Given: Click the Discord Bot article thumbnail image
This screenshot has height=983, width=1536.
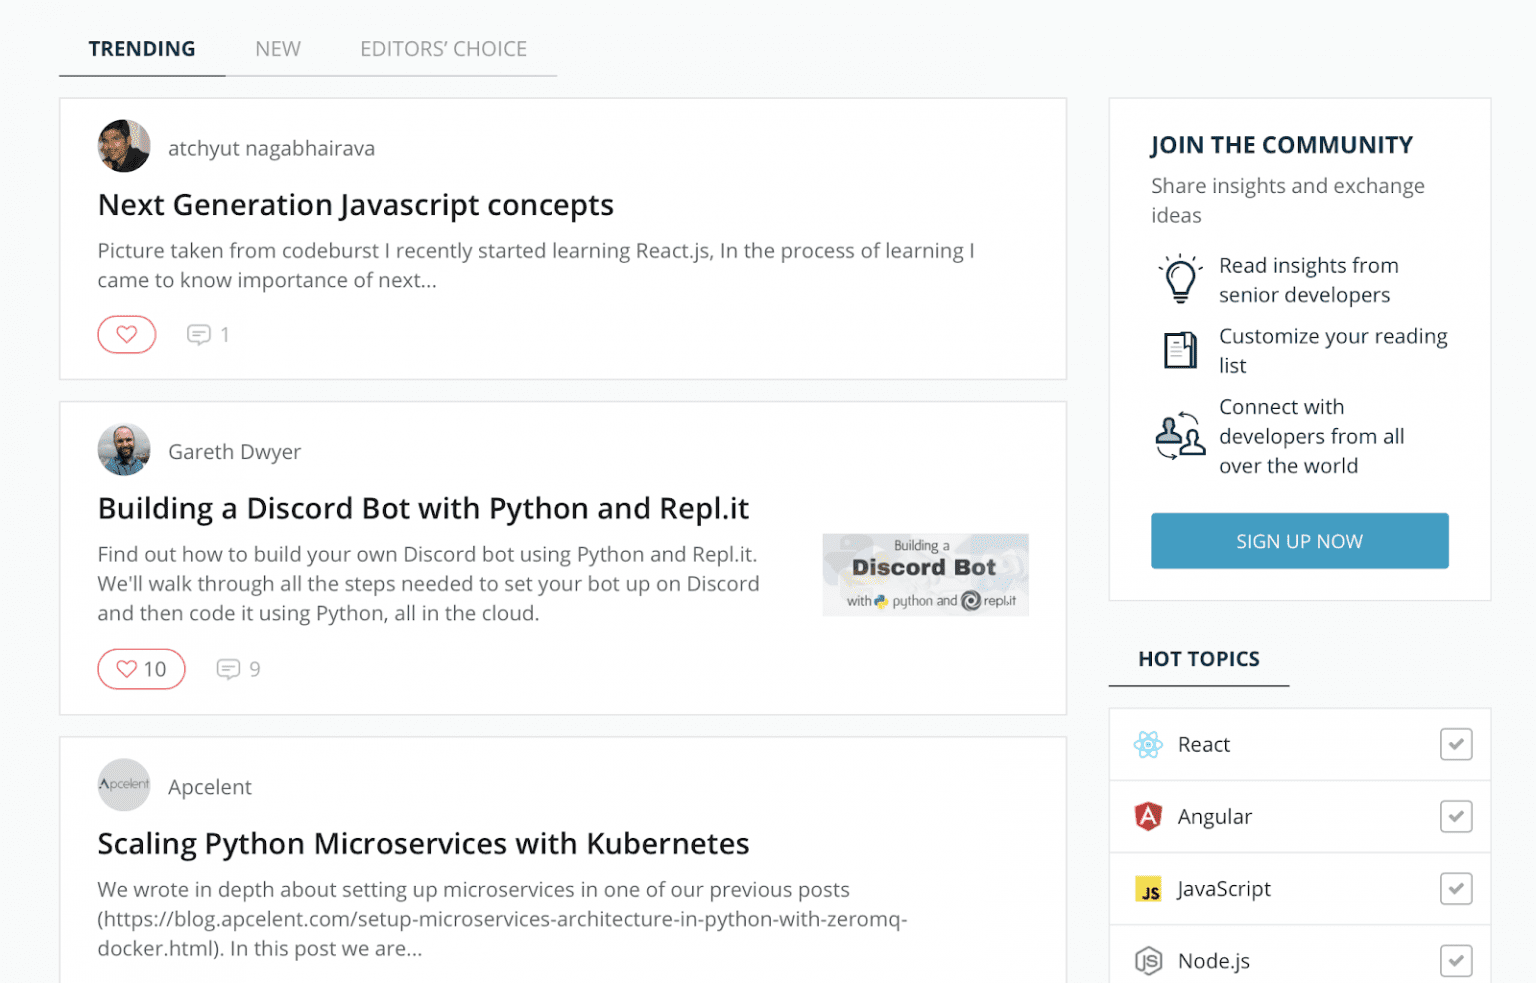Looking at the screenshot, I should [x=925, y=575].
